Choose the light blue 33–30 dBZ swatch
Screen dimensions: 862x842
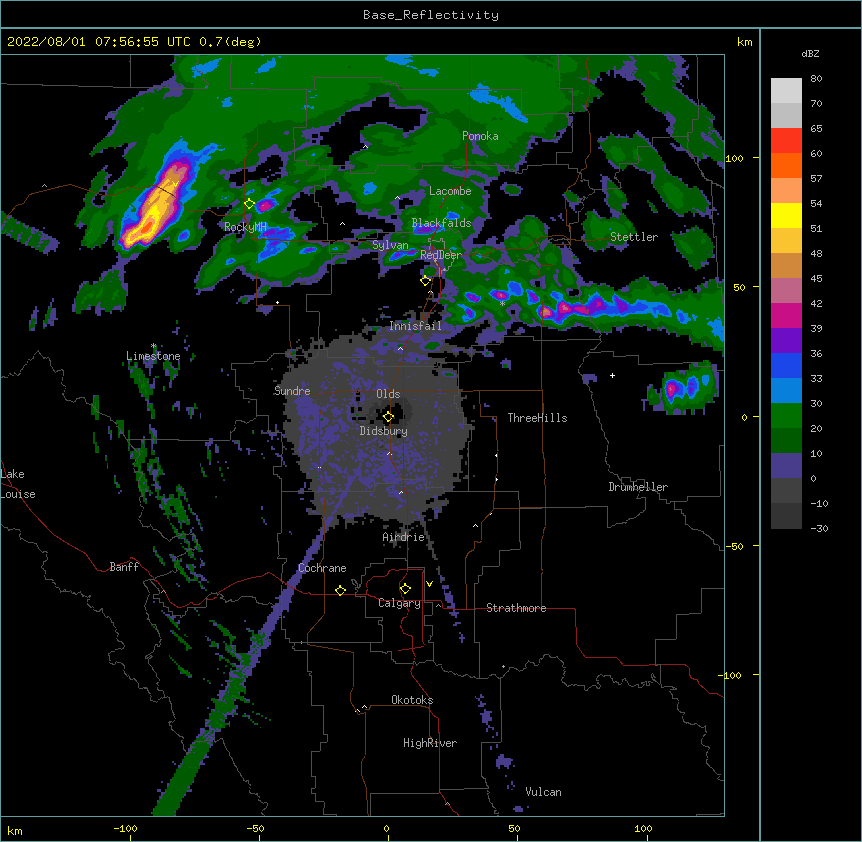(786, 391)
